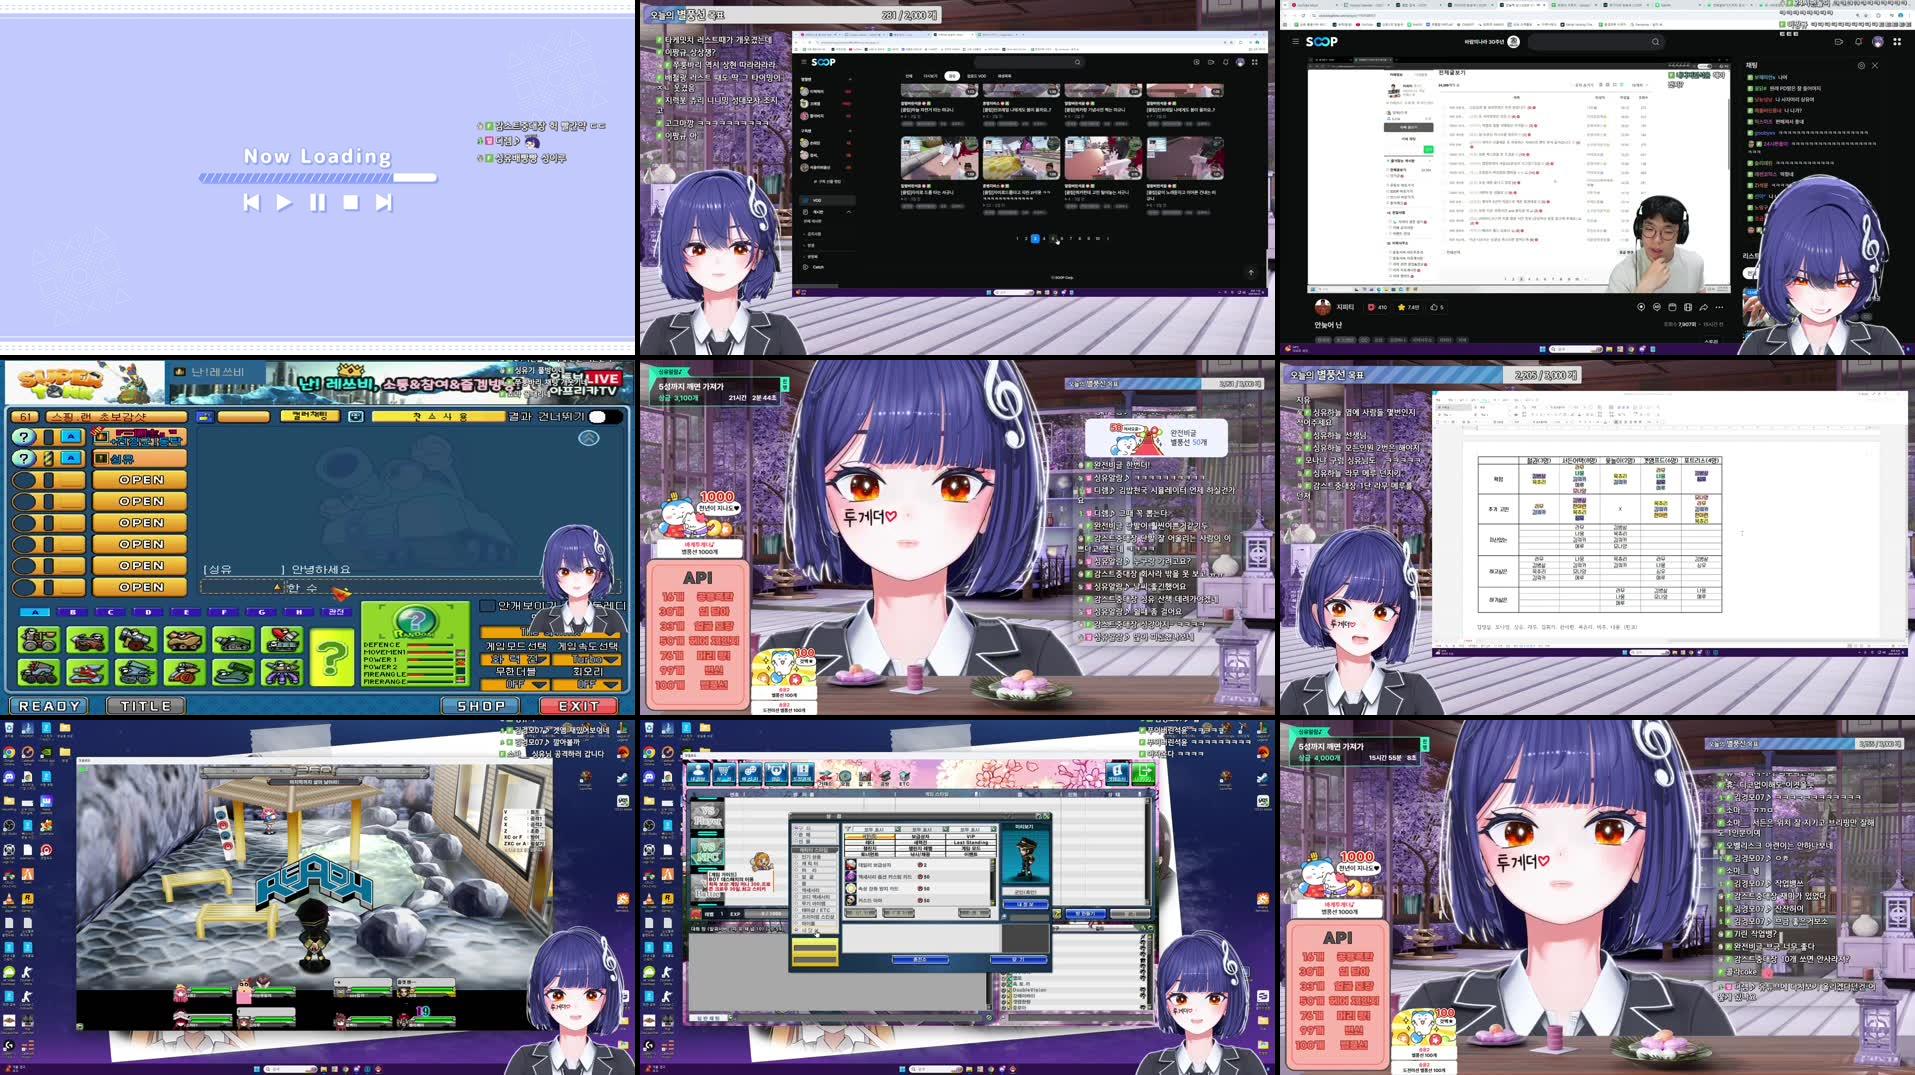The height and width of the screenshot is (1075, 1915).
Task: Toggle the 결과 건너뛰기 switch
Action: point(605,418)
